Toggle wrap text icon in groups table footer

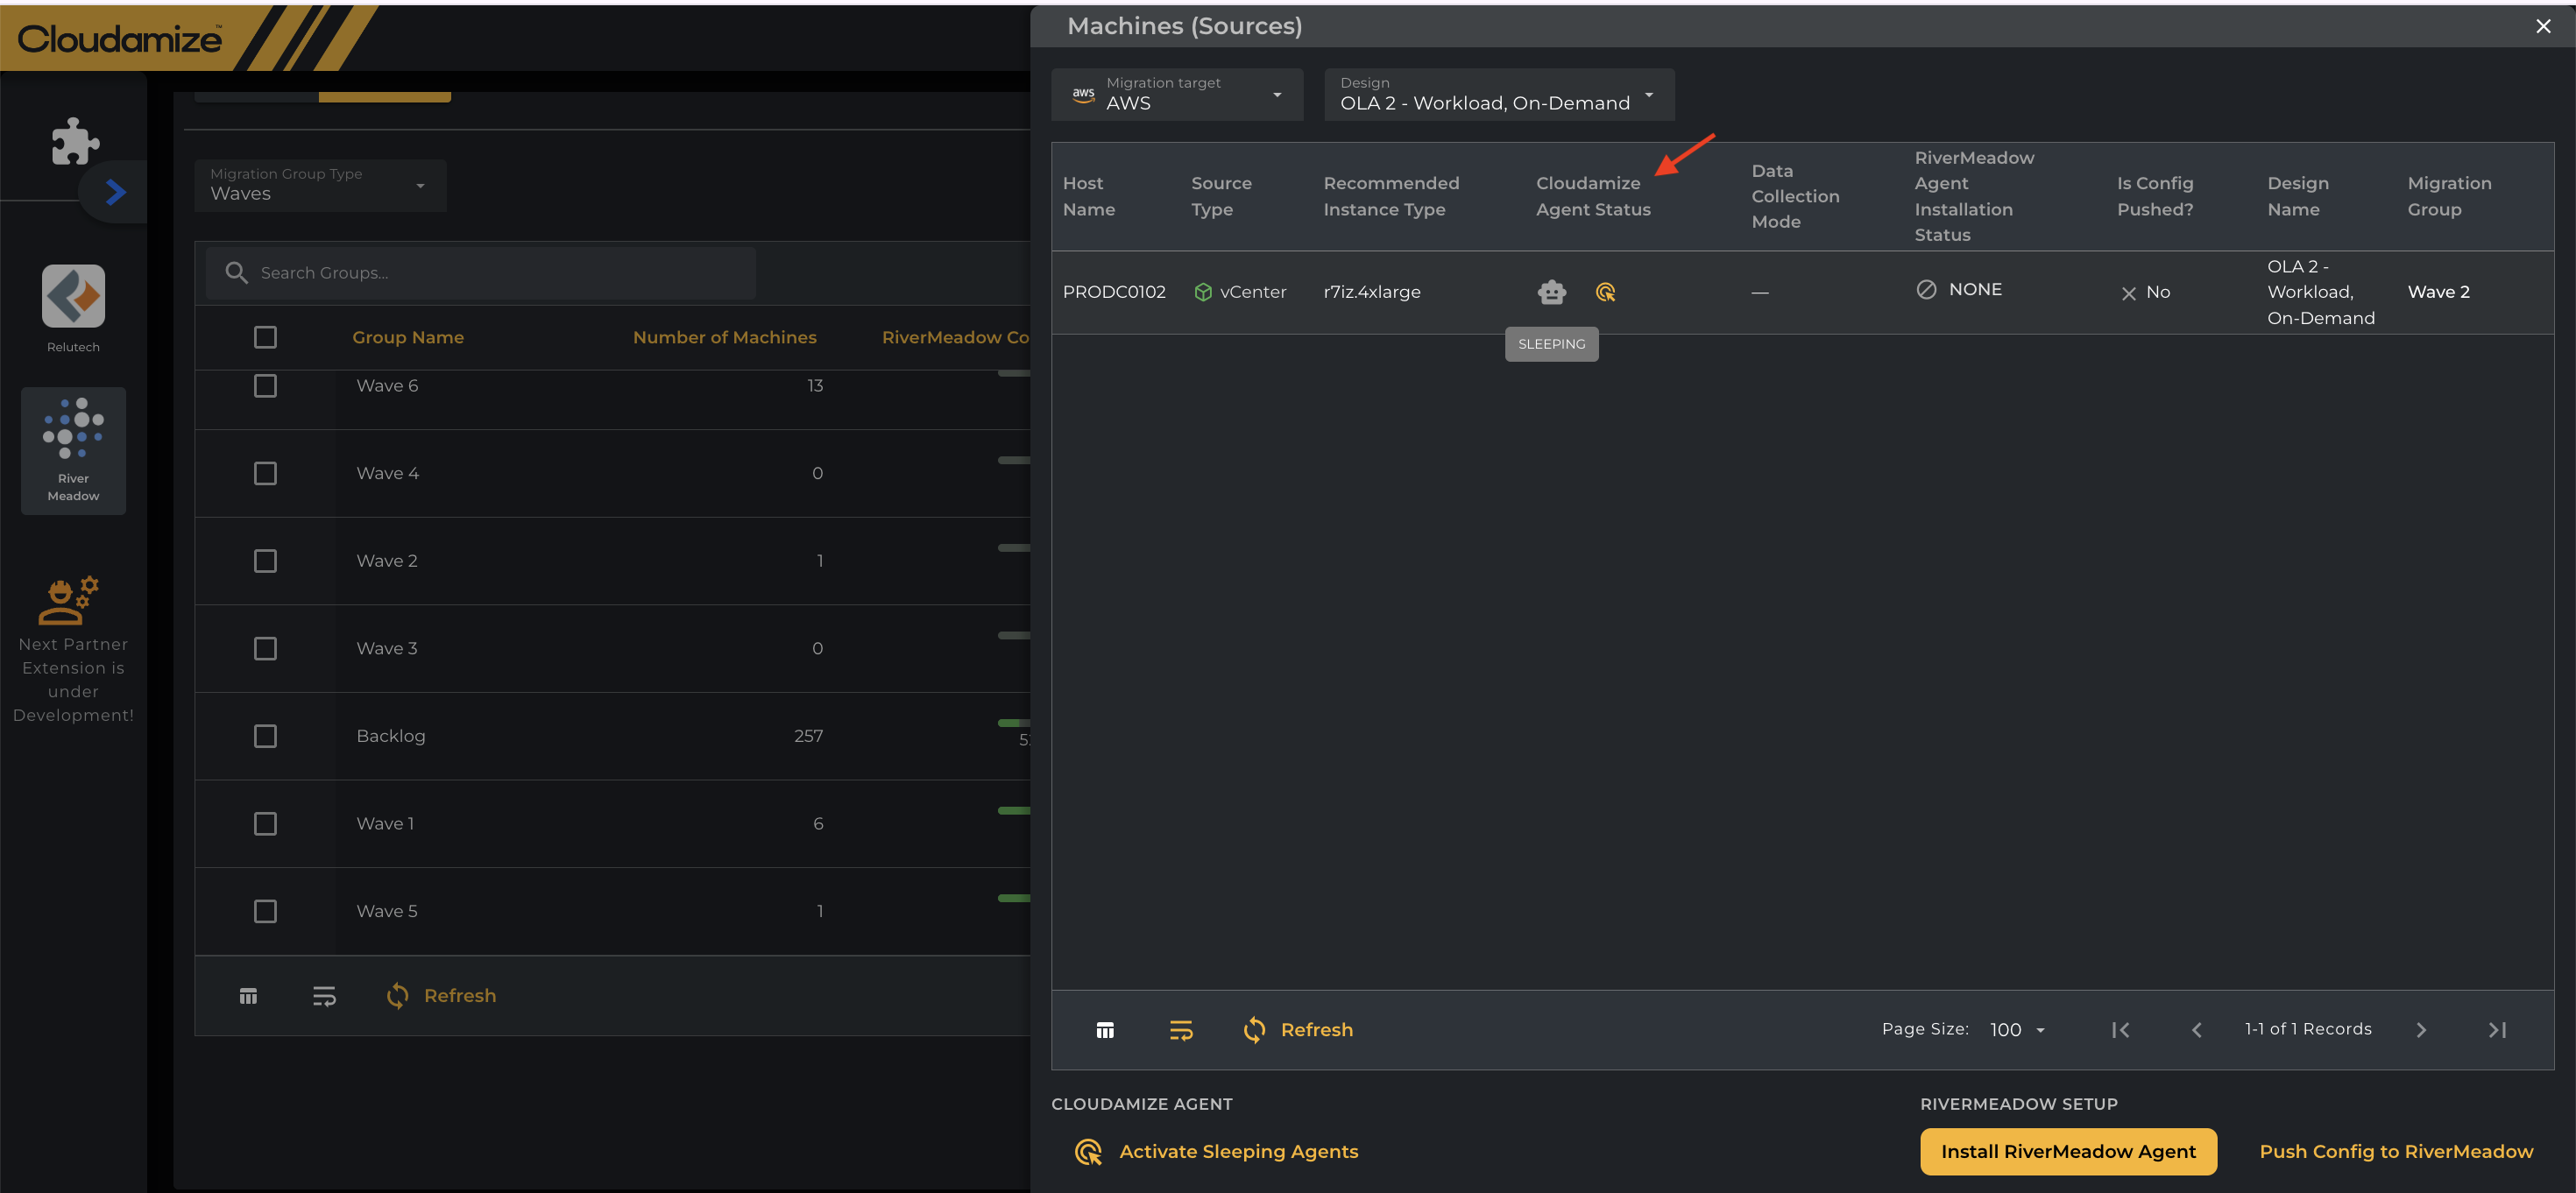pyautogui.click(x=324, y=996)
